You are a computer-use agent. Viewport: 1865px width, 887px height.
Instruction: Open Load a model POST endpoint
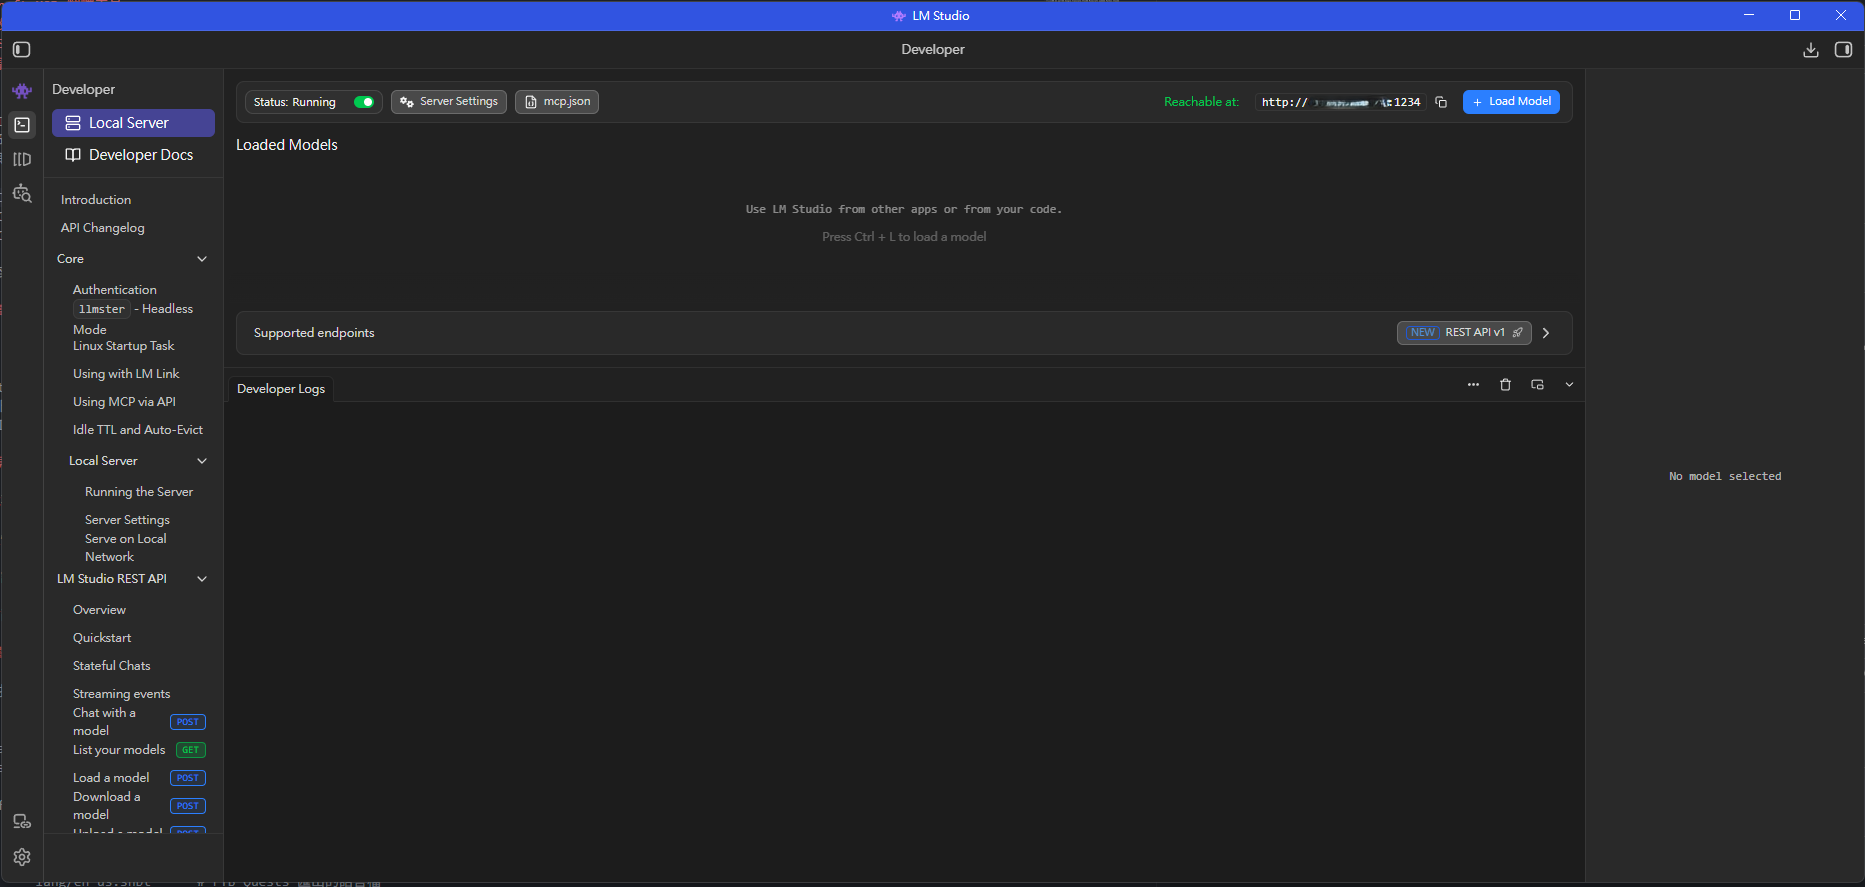click(x=139, y=778)
